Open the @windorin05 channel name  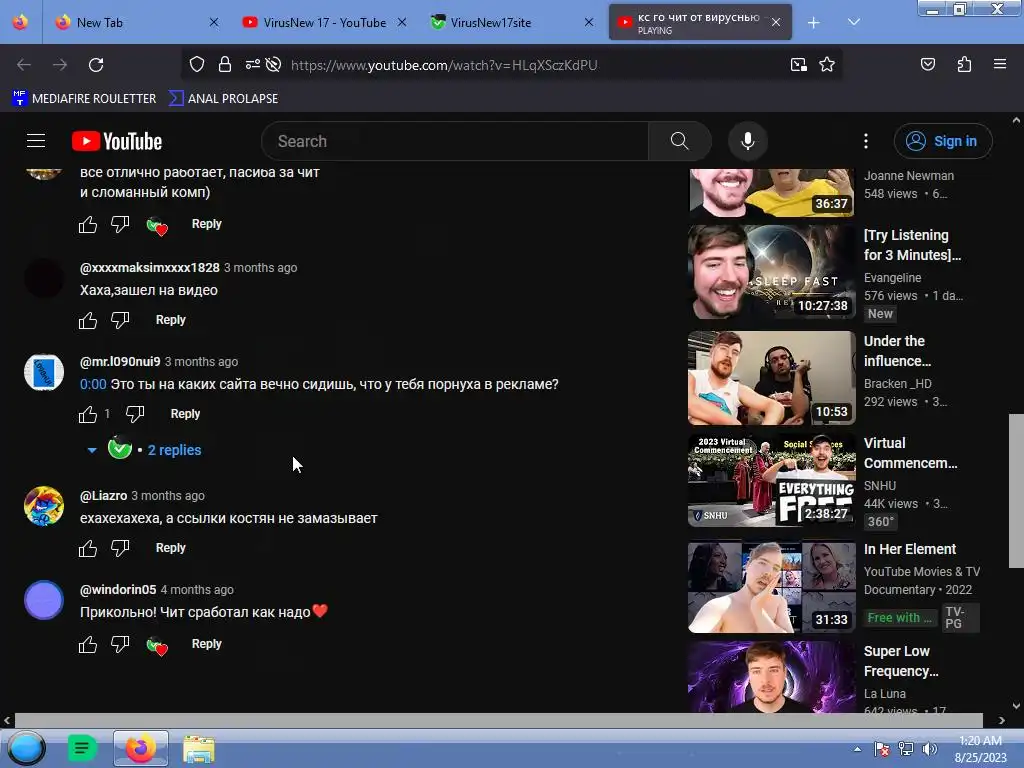coord(118,590)
